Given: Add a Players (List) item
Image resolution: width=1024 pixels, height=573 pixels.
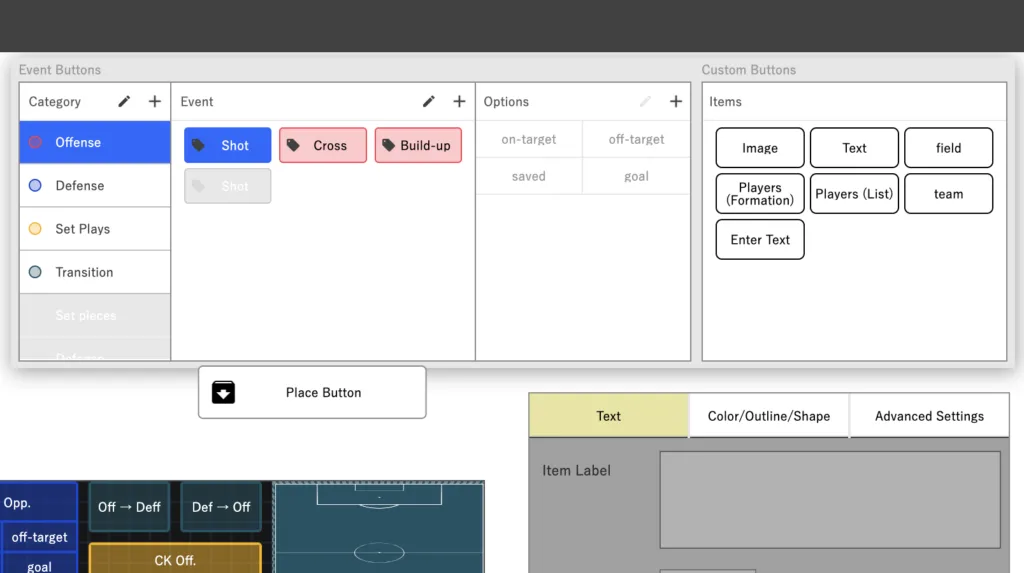Looking at the screenshot, I should 854,193.
